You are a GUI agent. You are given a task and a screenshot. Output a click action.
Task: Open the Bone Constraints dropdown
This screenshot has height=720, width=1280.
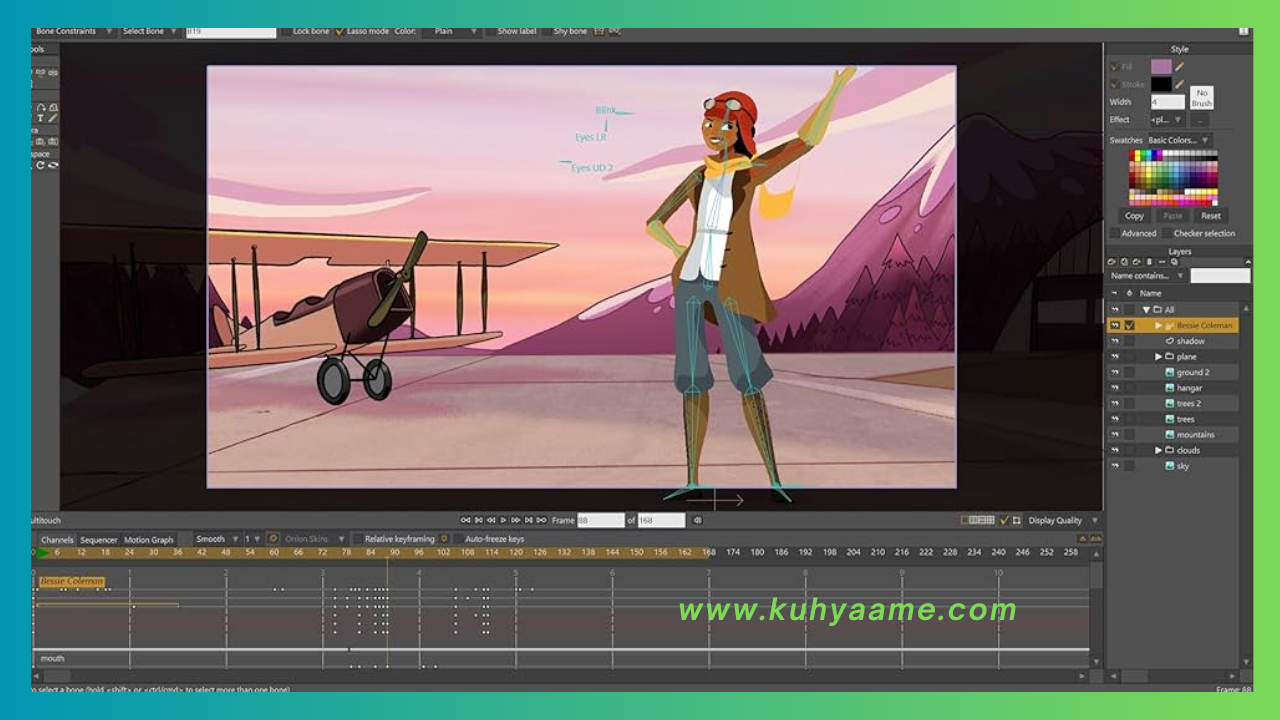(x=74, y=31)
